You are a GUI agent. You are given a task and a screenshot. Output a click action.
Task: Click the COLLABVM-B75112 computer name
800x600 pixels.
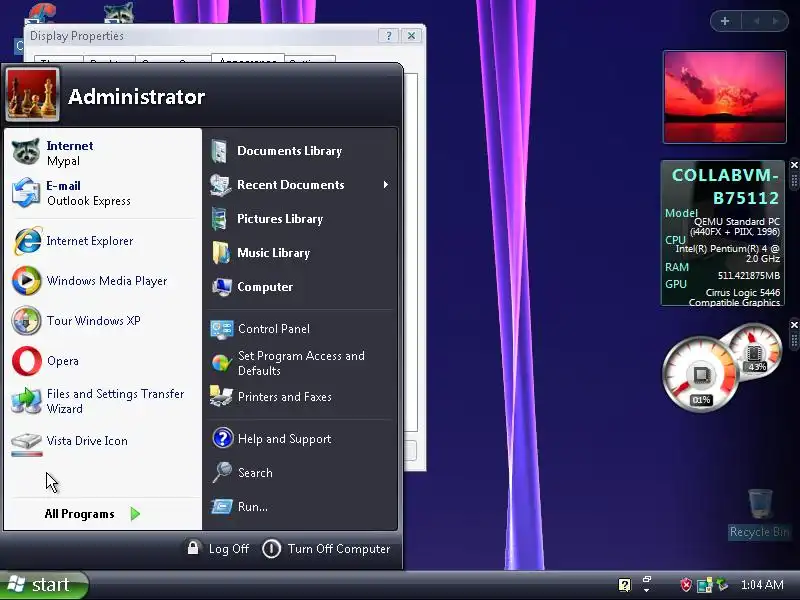[x=726, y=186]
